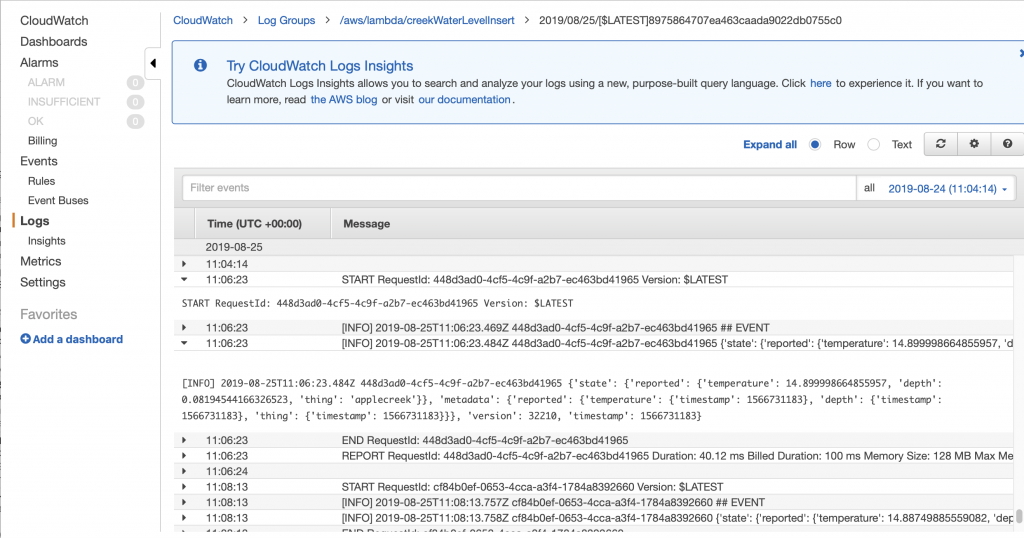Viewport: 1024px width, 538px height.
Task: Go to CloudWatch breadcrumb link
Action: coord(203,20)
